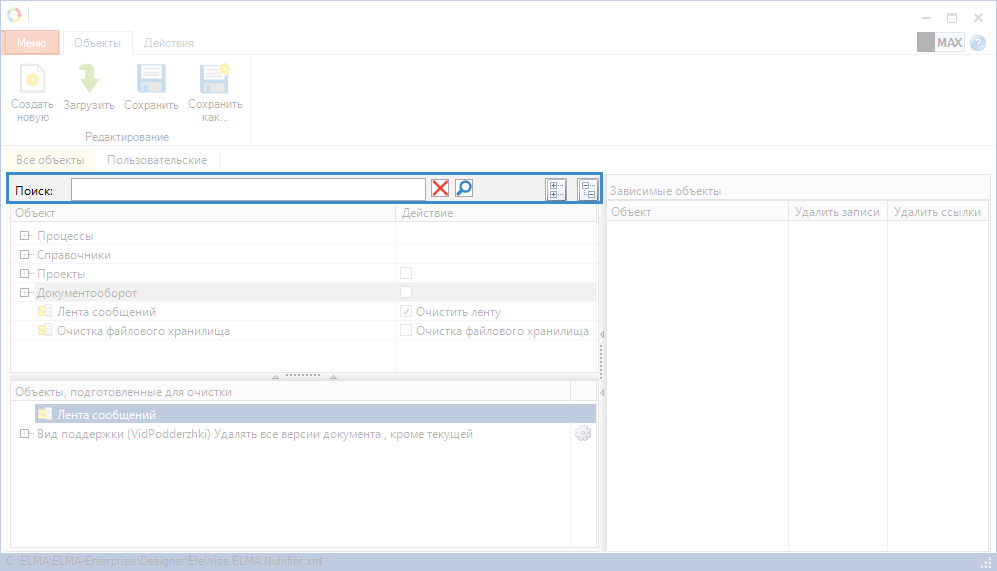Expand the Проекты tree node
Image resolution: width=997 pixels, height=571 pixels.
tap(24, 274)
